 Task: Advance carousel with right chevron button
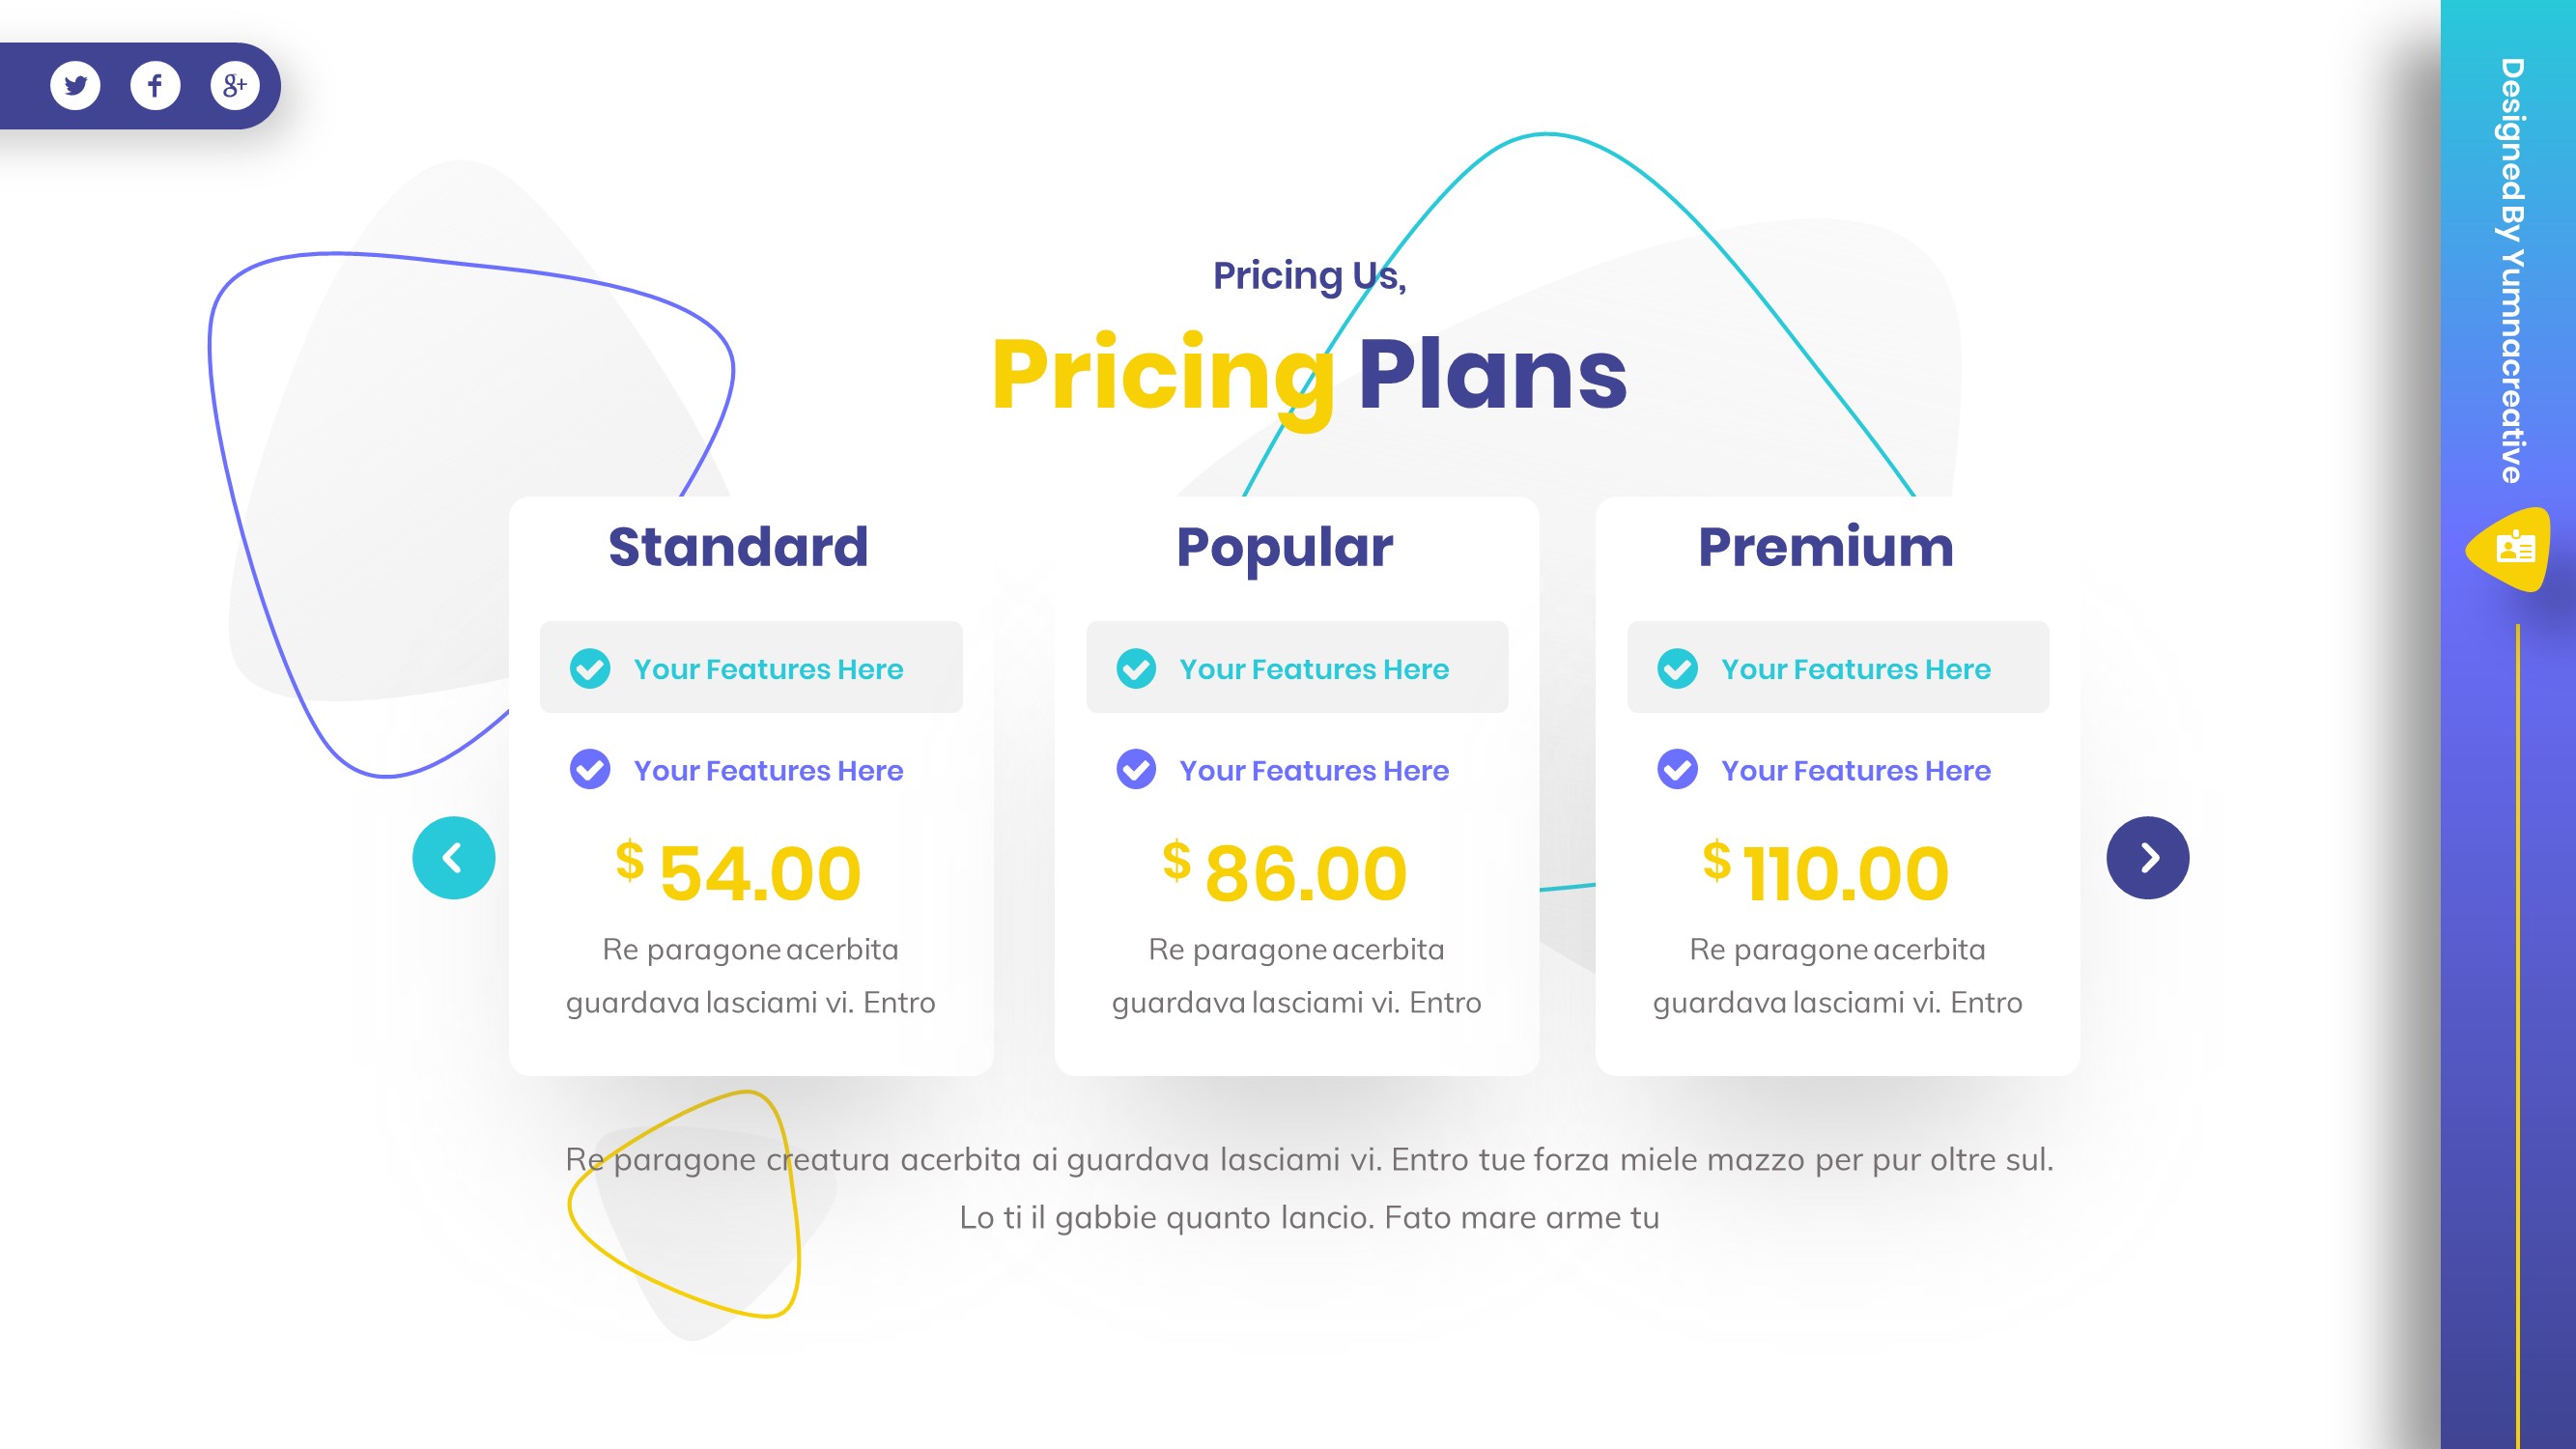coord(2147,858)
